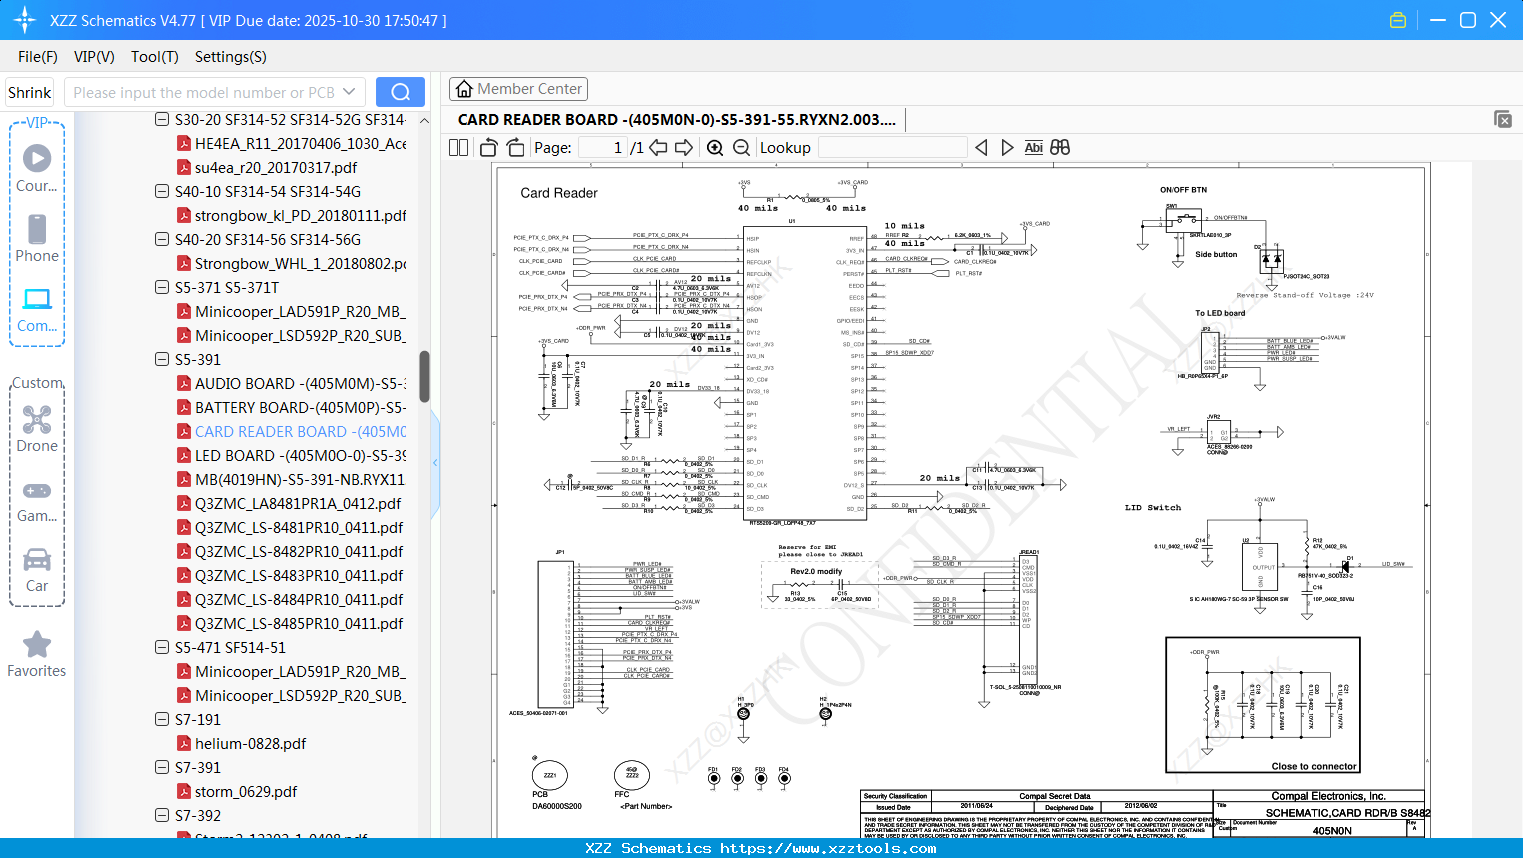This screenshot has width=1523, height=858.
Task: Go to the next page arrow
Action: pos(684,148)
